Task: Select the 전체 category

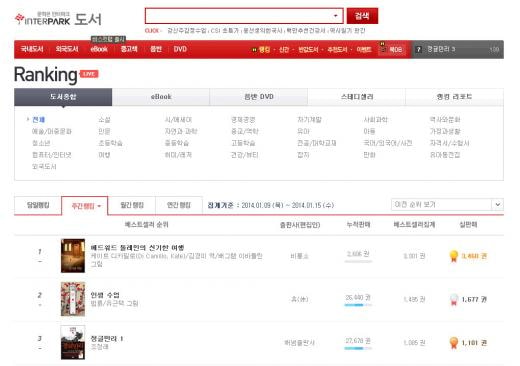Action: click(x=39, y=119)
